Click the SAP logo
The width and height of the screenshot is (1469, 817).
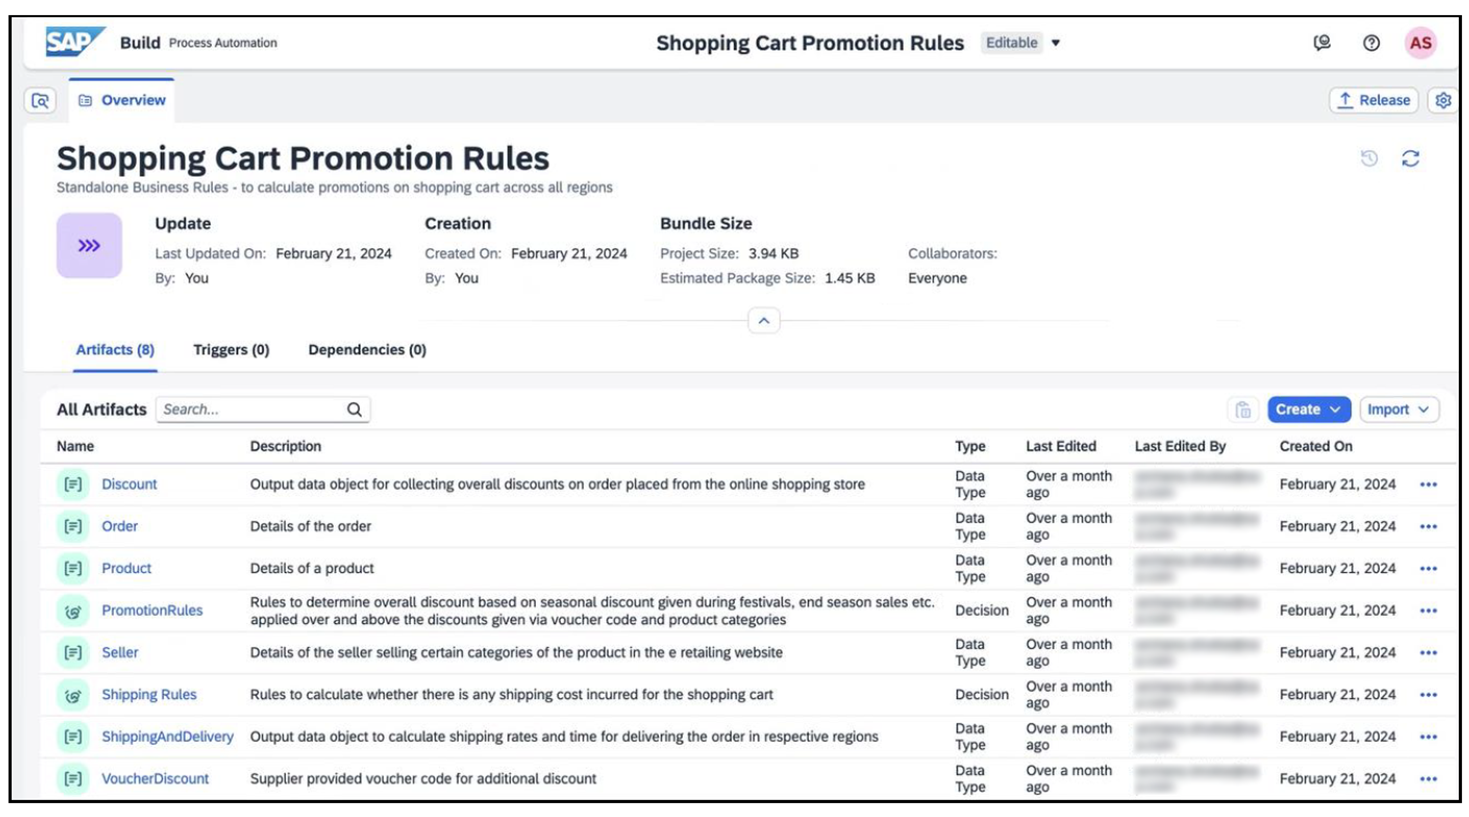coord(75,42)
